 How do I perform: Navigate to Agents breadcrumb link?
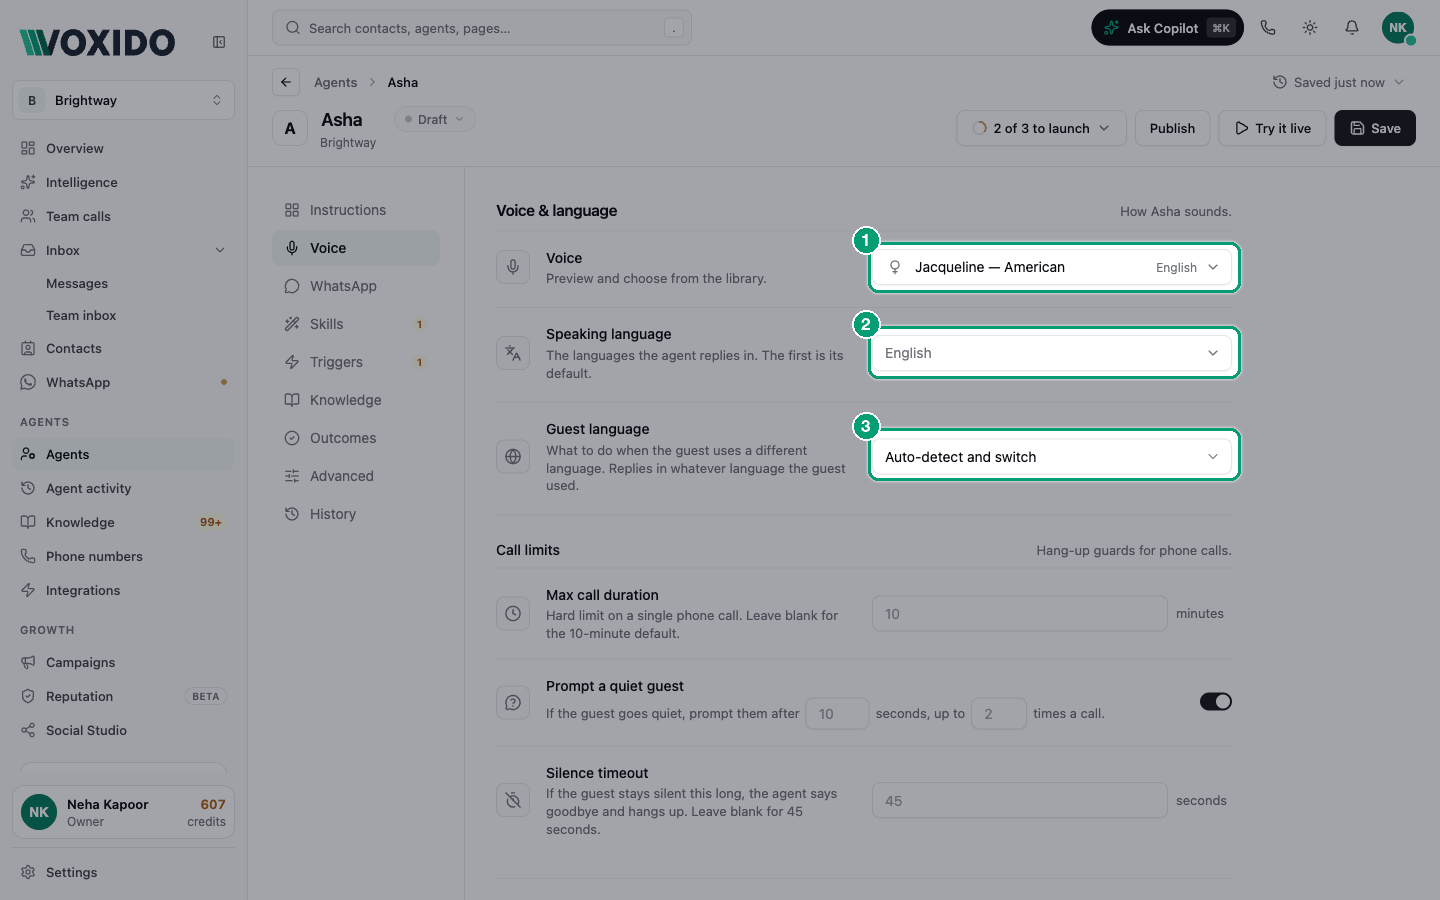335,82
